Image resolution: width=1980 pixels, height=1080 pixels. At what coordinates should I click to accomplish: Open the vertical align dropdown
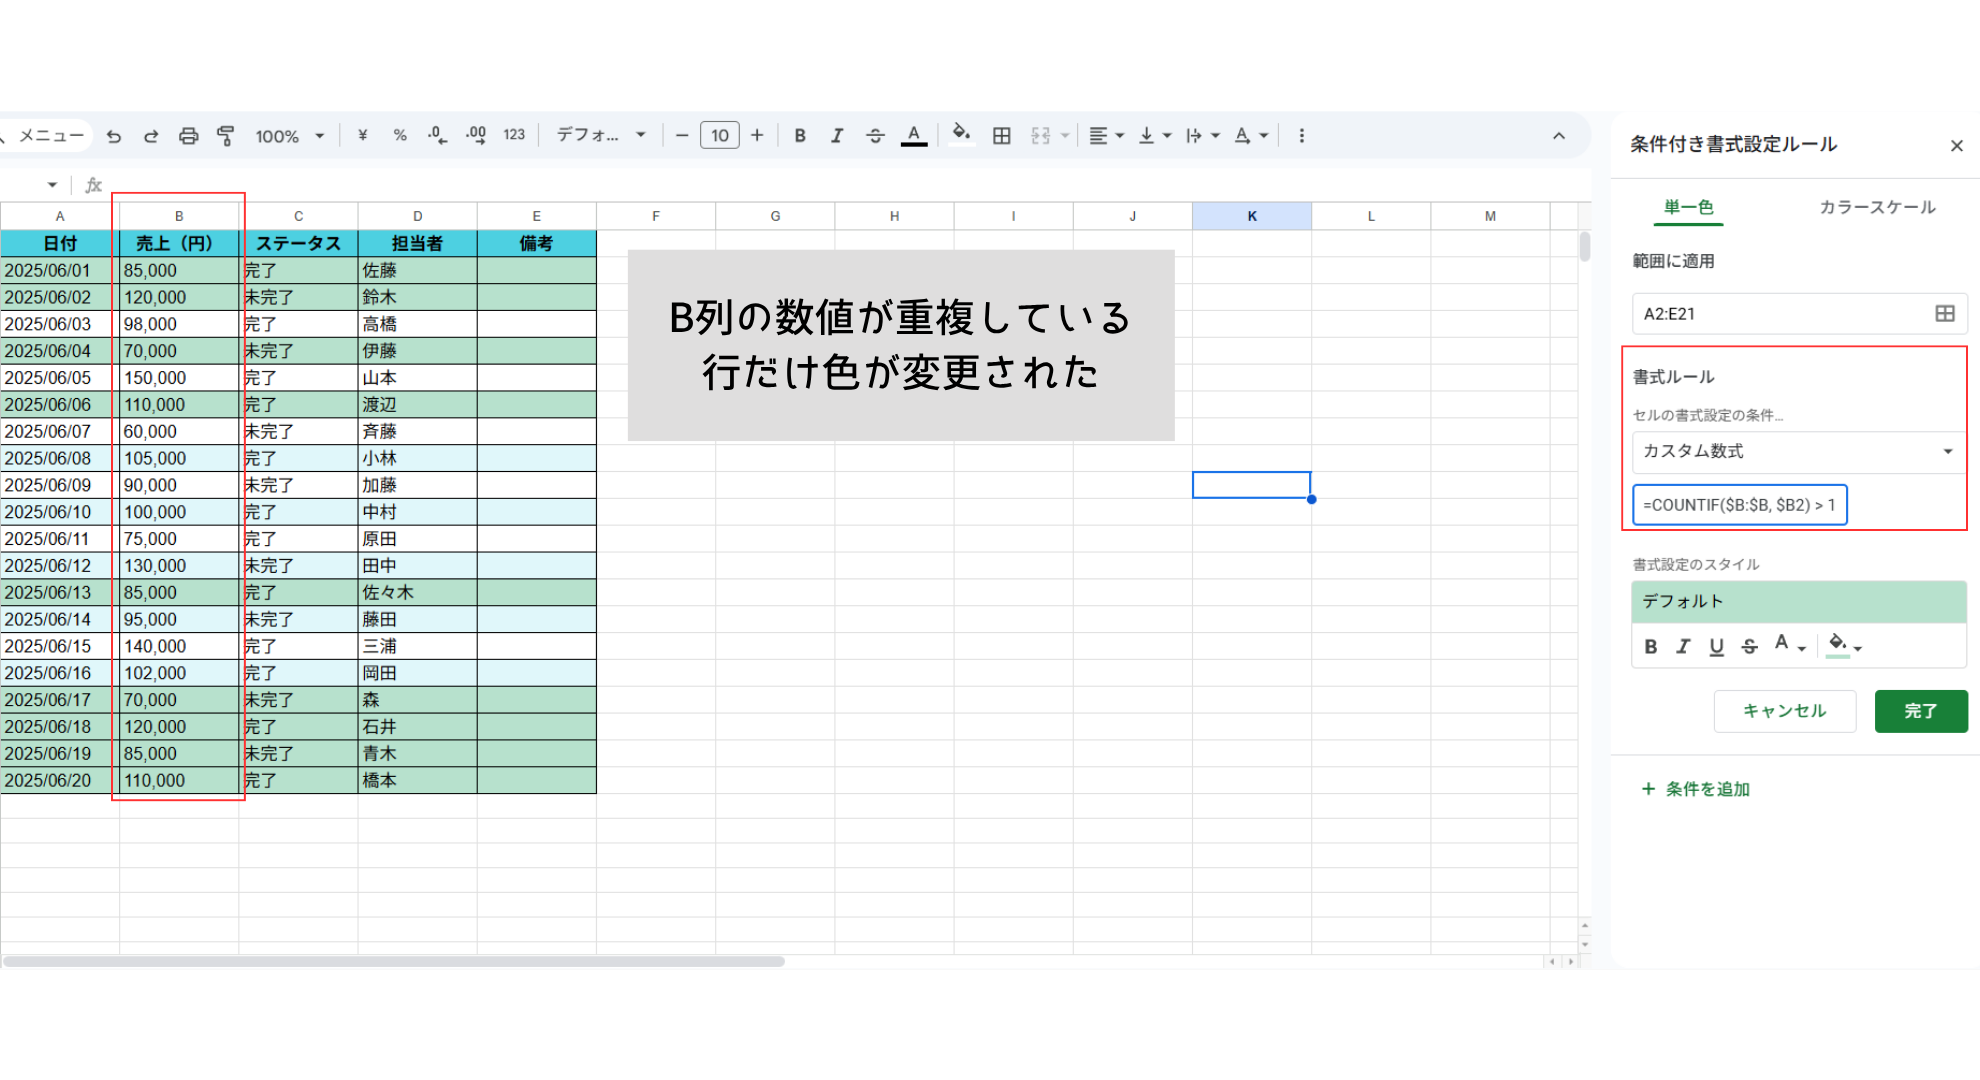(x=1155, y=135)
